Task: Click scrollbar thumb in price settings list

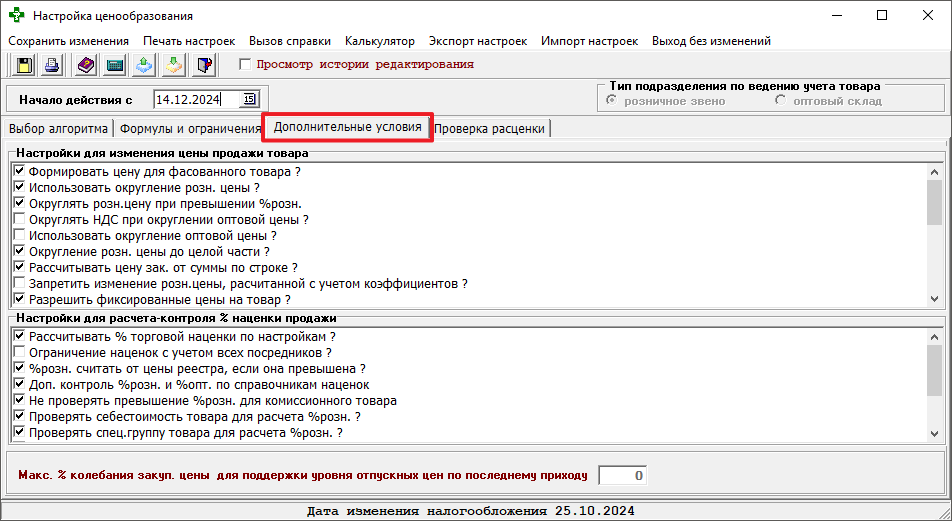Action: (934, 203)
